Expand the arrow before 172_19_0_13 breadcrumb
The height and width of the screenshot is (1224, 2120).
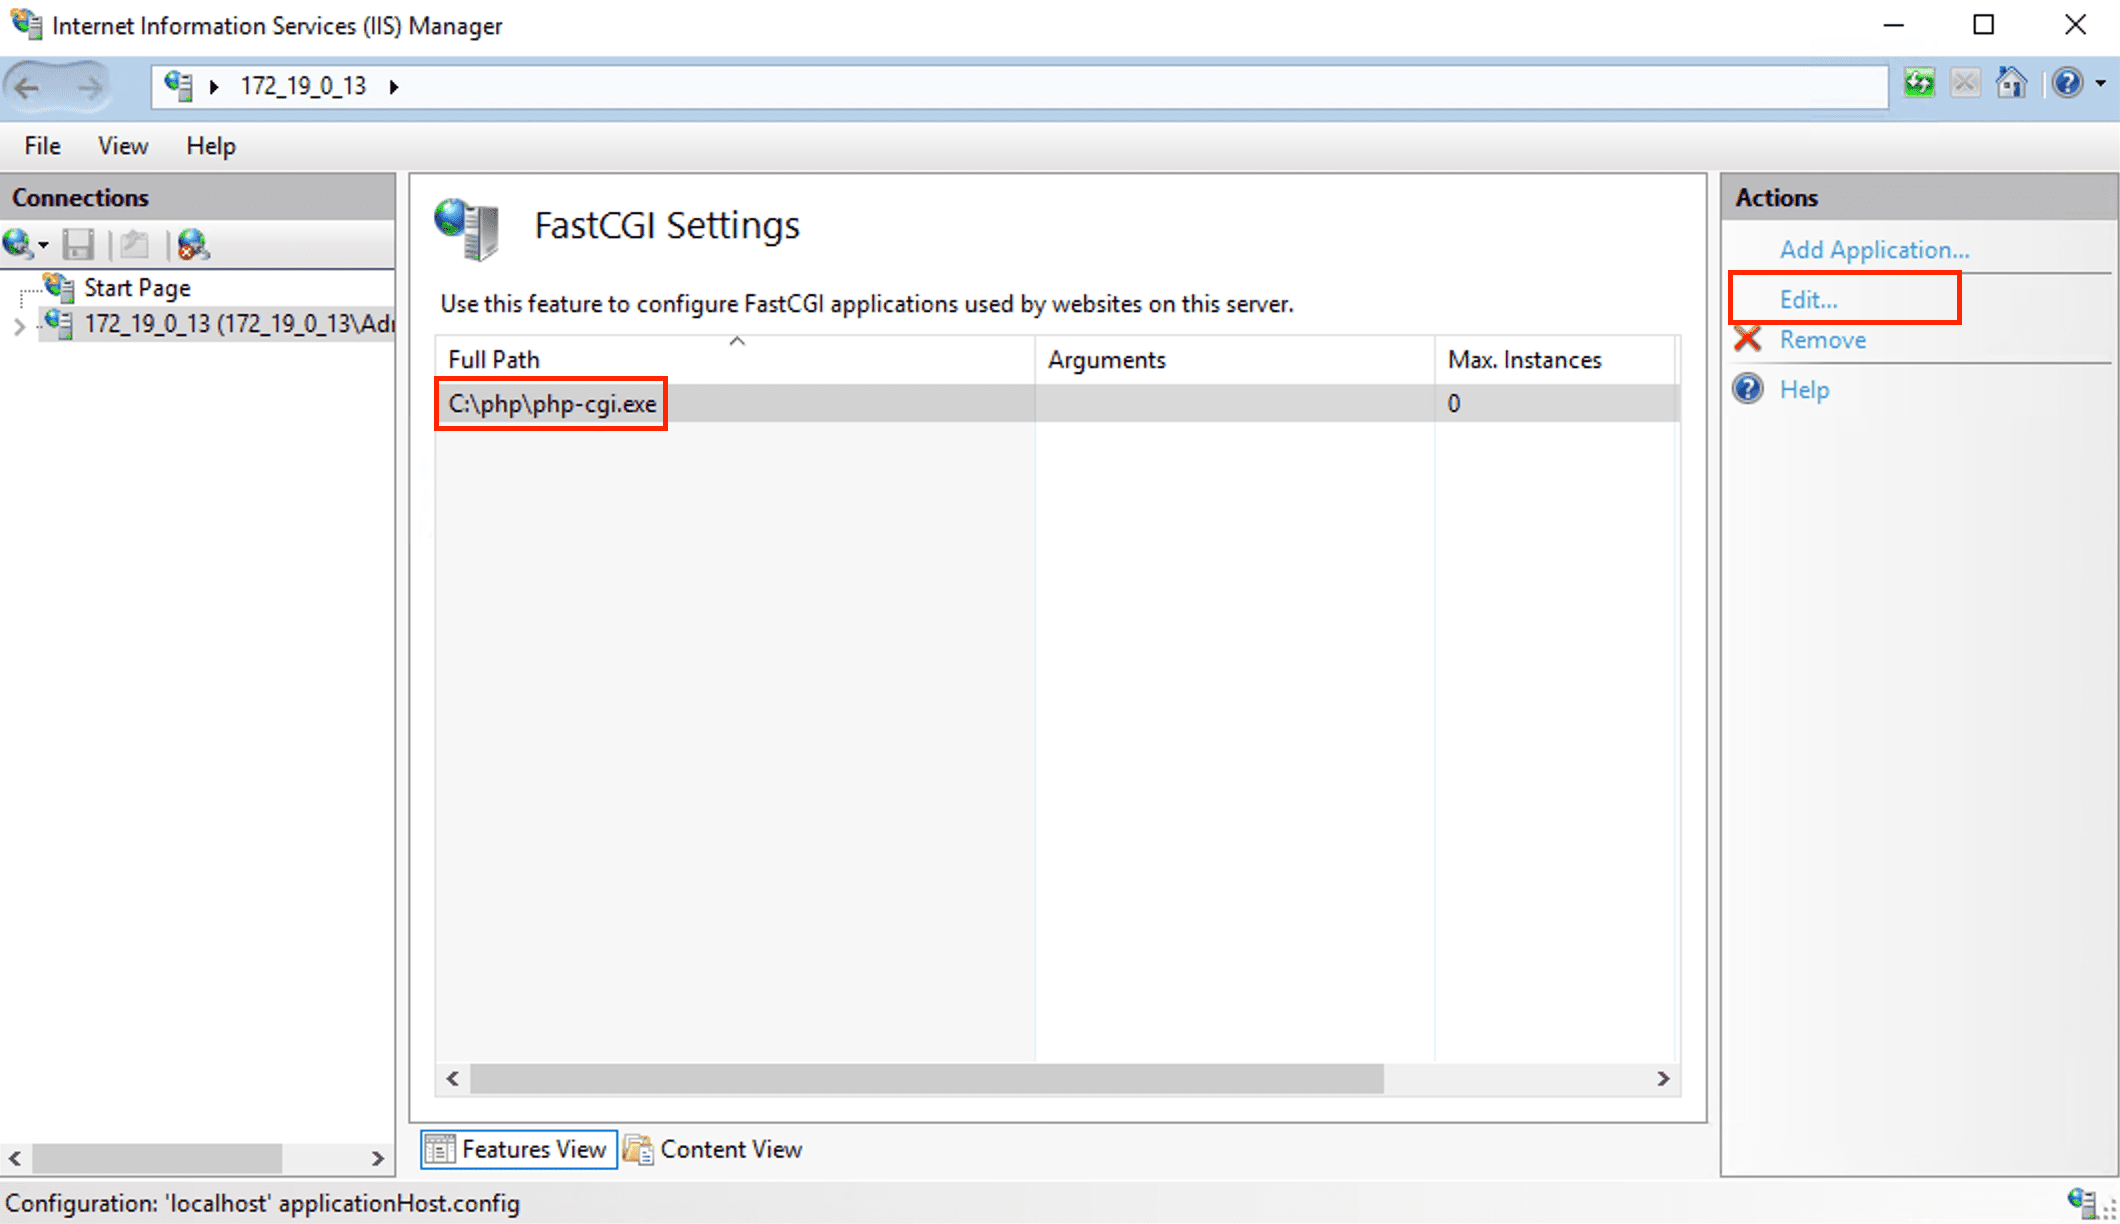(x=214, y=87)
